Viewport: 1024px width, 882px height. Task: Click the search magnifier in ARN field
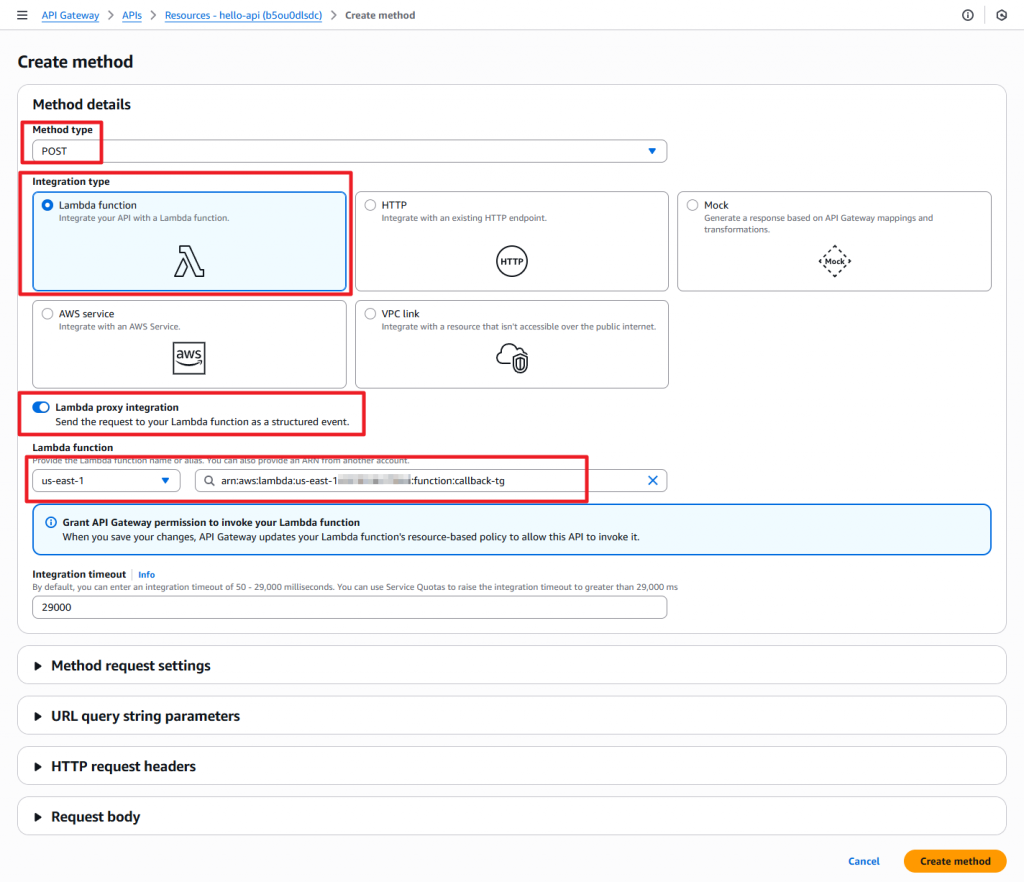[x=209, y=480]
